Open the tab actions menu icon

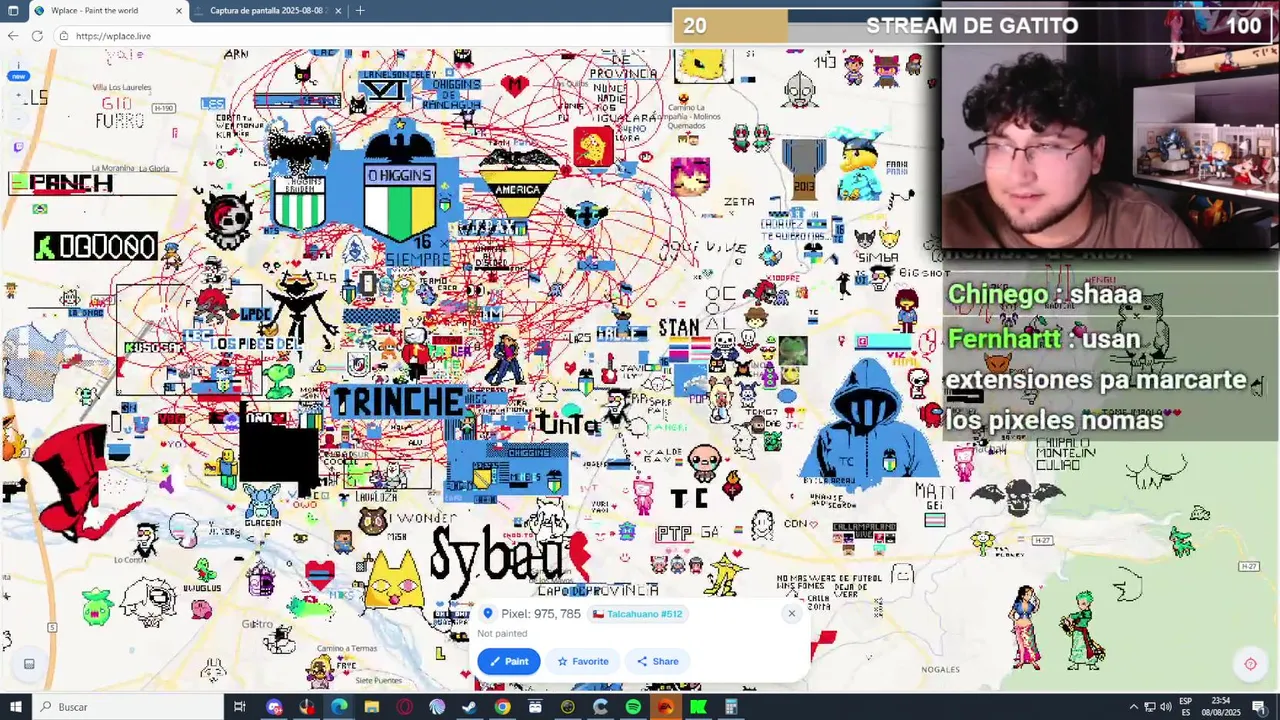(13, 11)
